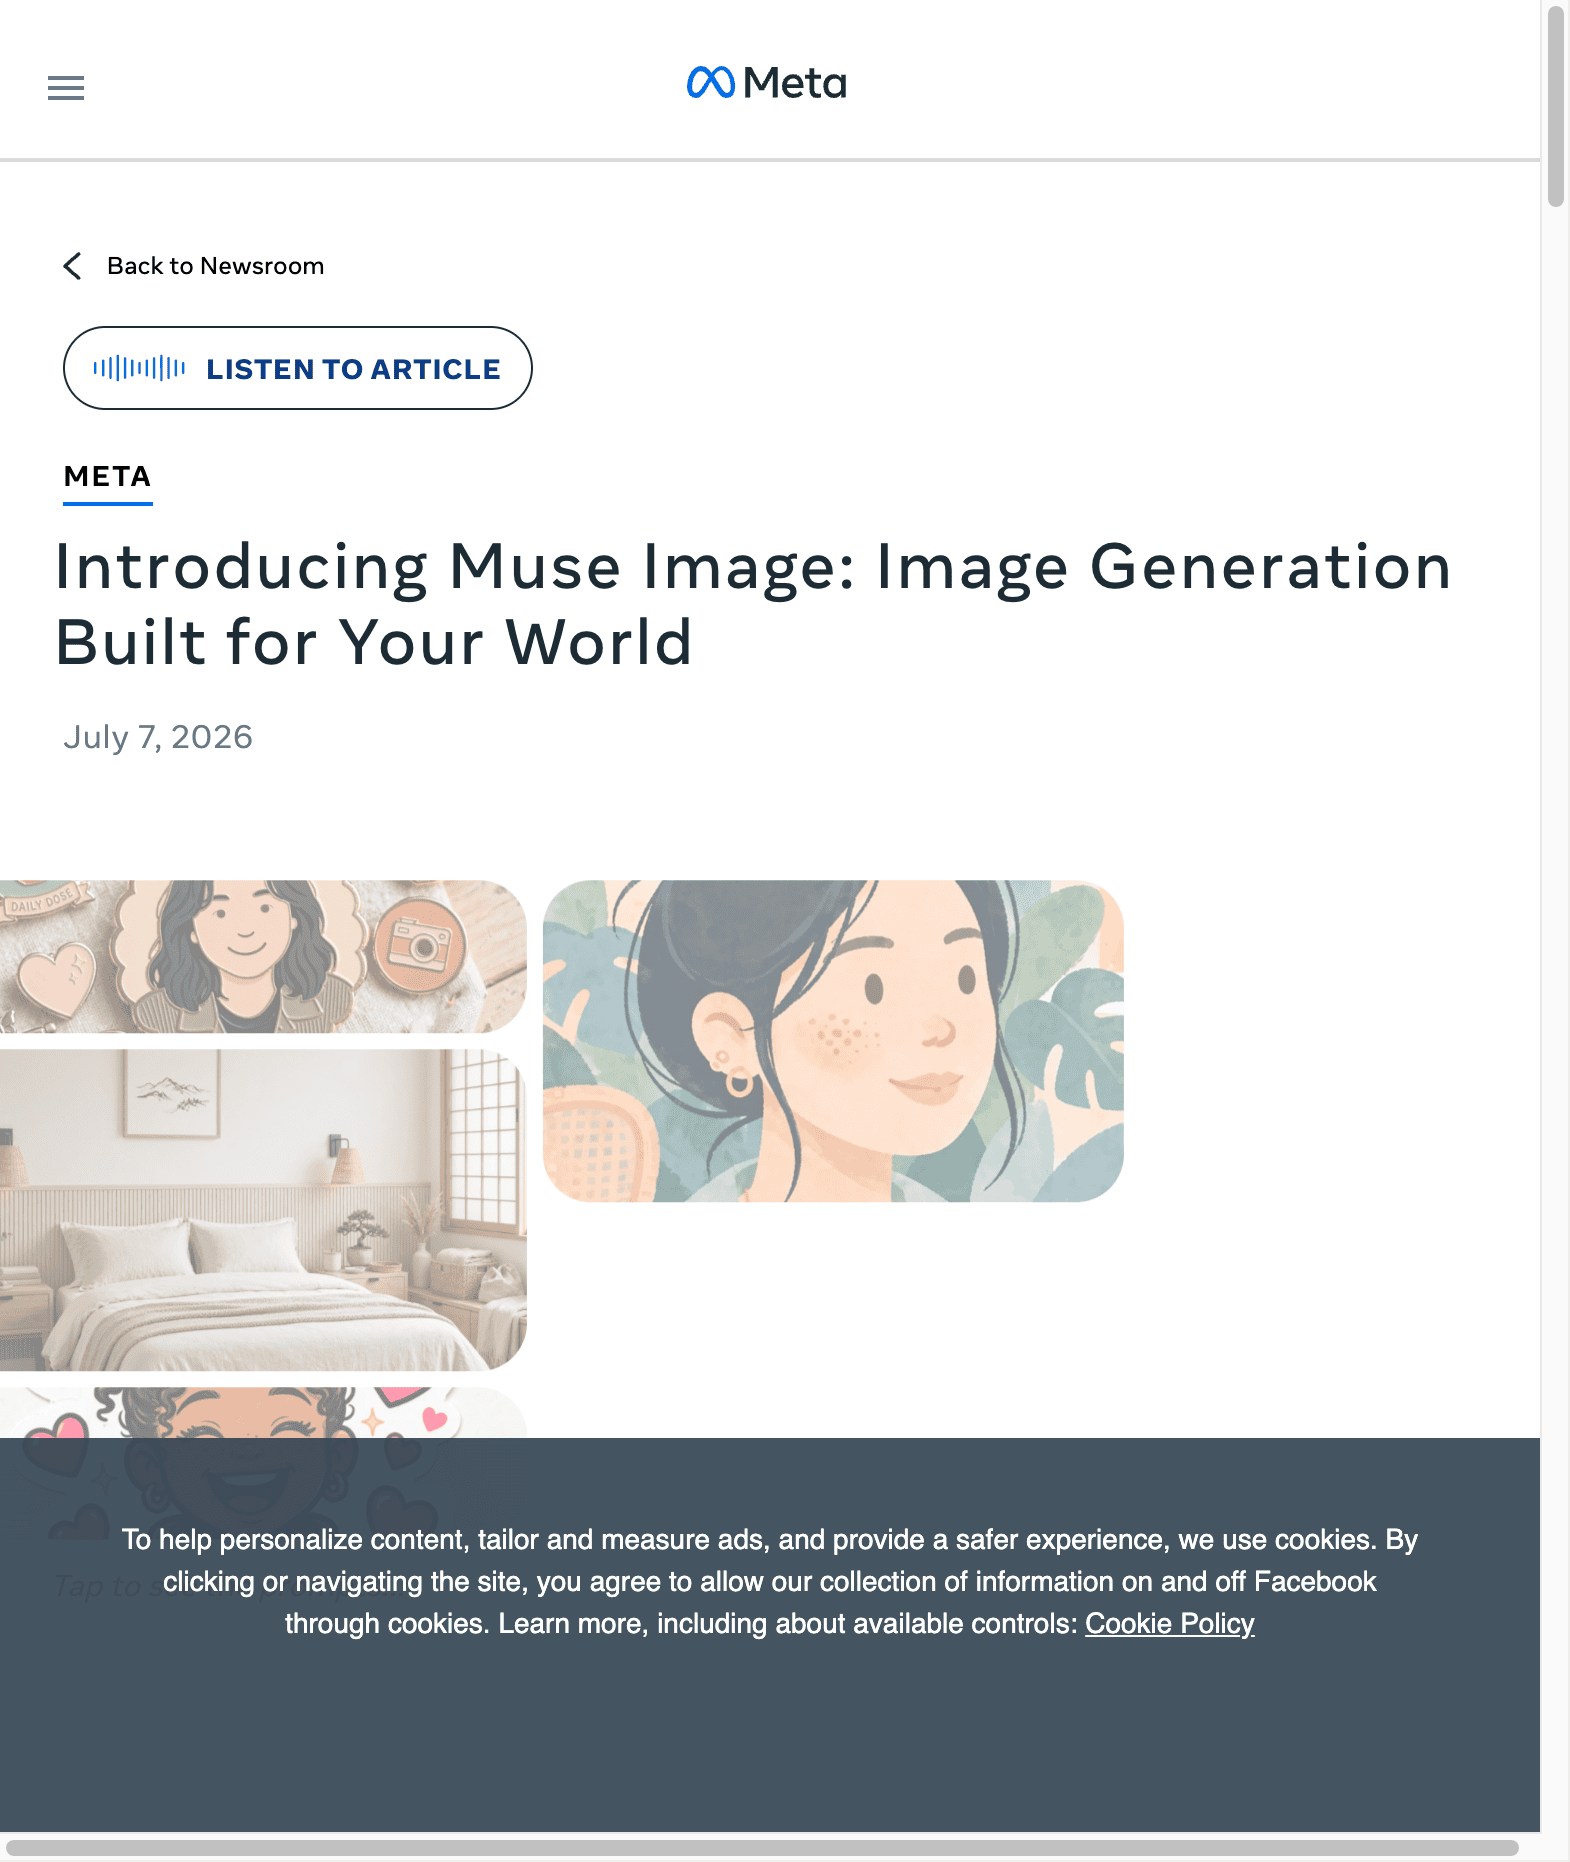Click the article headline Introducing Muse Image
Screen dimensions: 1570x1862
752,604
